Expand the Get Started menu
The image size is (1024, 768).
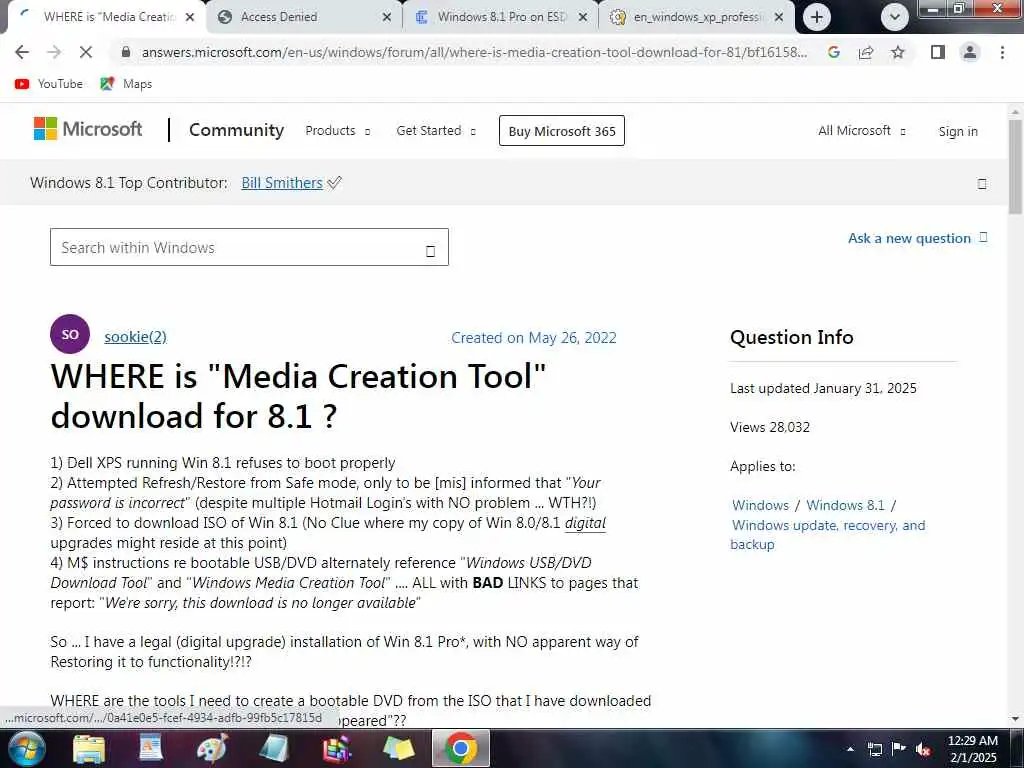coord(436,131)
